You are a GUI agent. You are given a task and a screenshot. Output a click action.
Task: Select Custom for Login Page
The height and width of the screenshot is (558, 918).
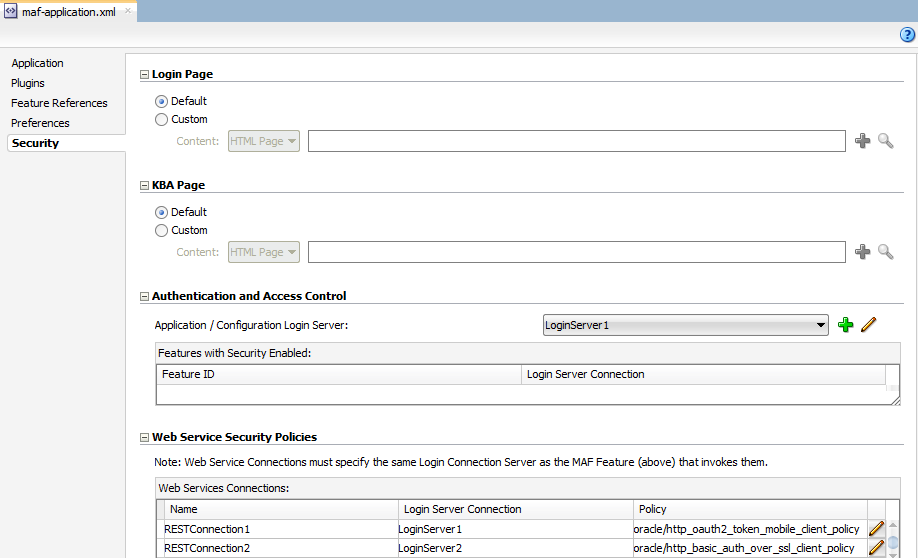(161, 119)
